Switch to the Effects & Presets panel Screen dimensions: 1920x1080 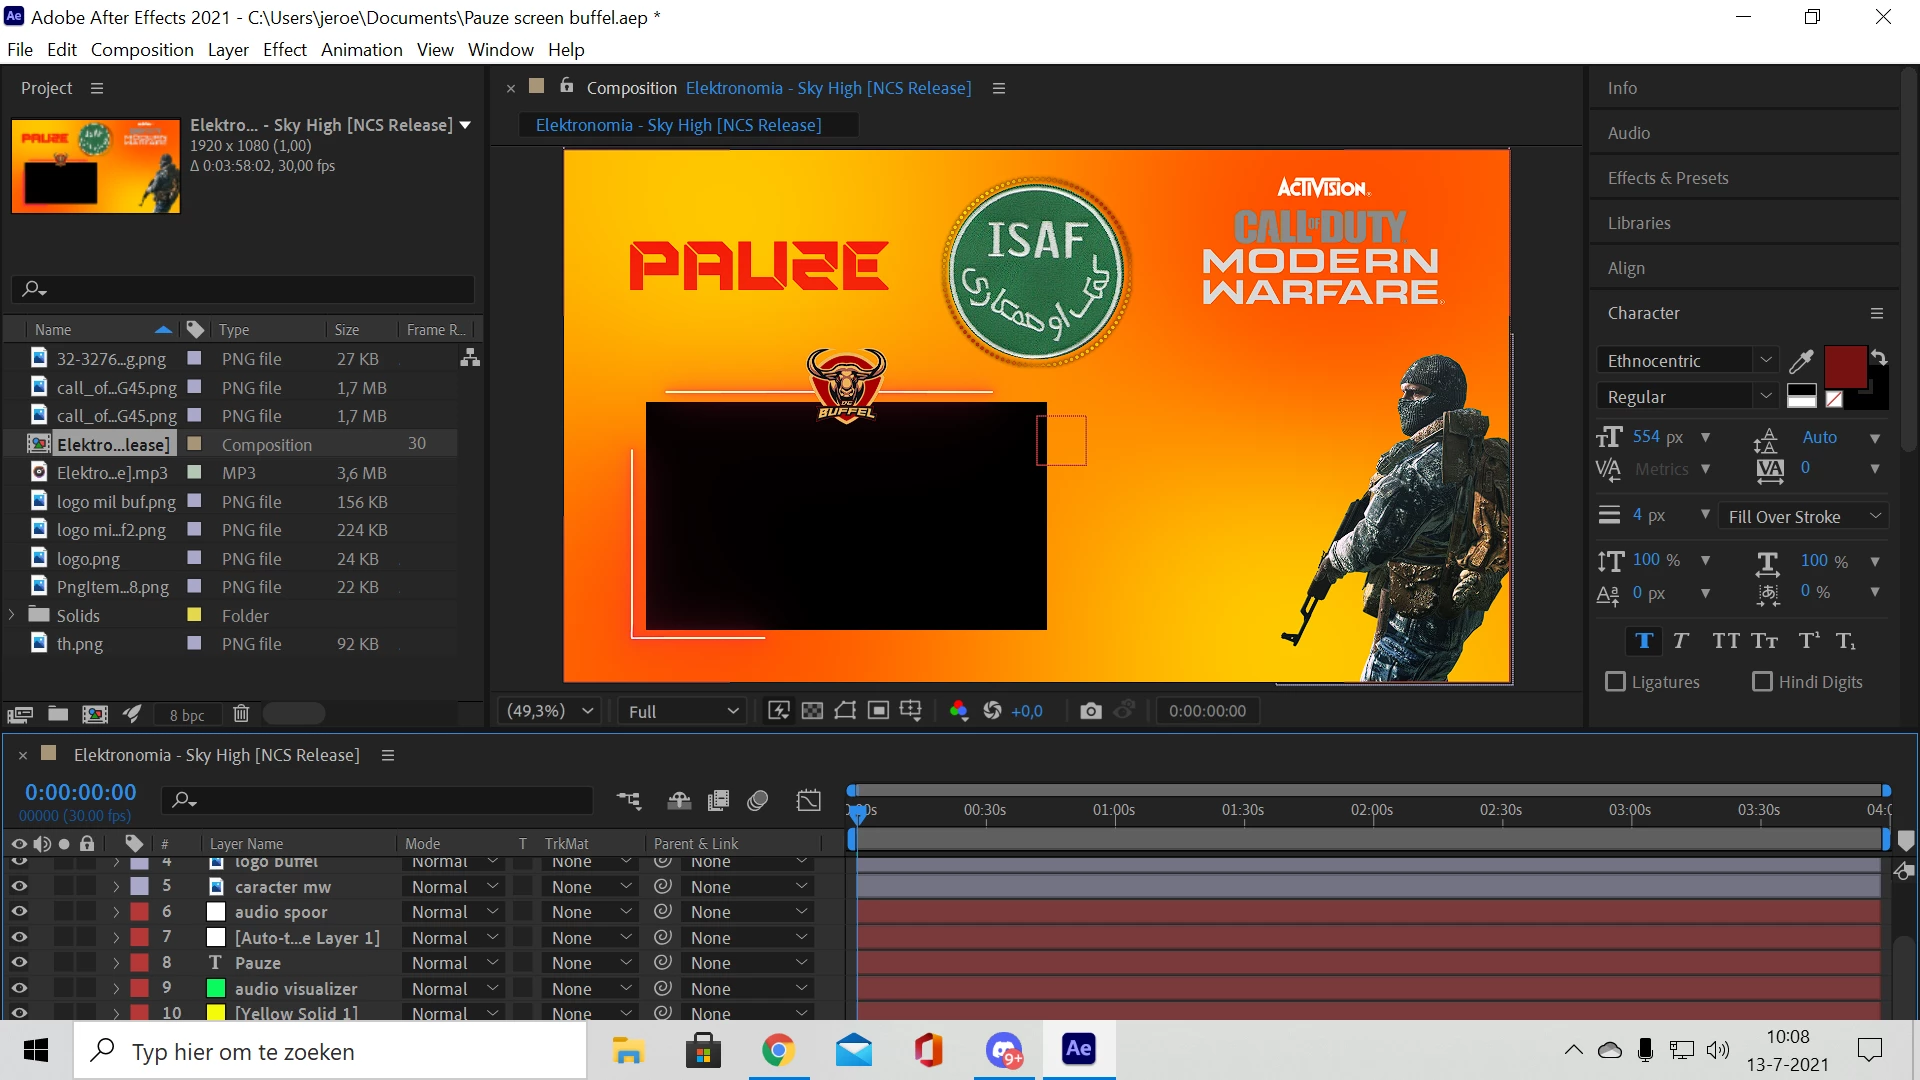(x=1668, y=178)
